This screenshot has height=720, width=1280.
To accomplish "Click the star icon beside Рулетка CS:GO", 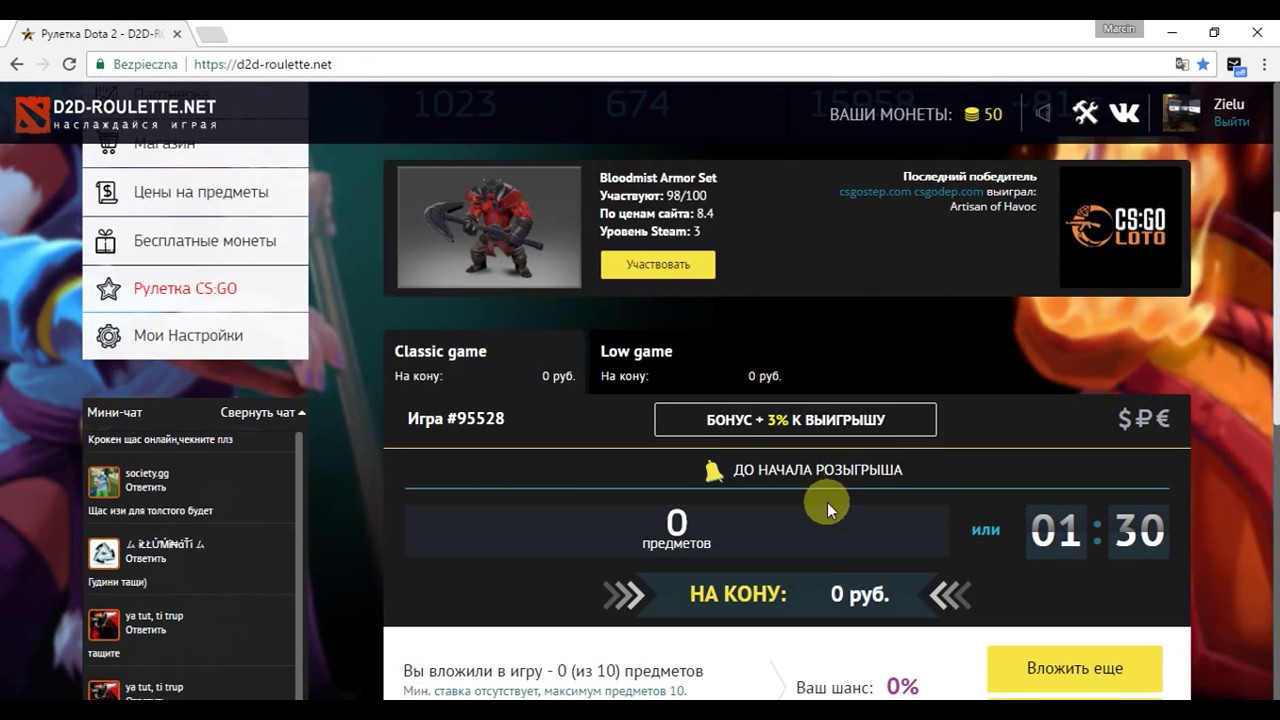I will click(108, 289).
